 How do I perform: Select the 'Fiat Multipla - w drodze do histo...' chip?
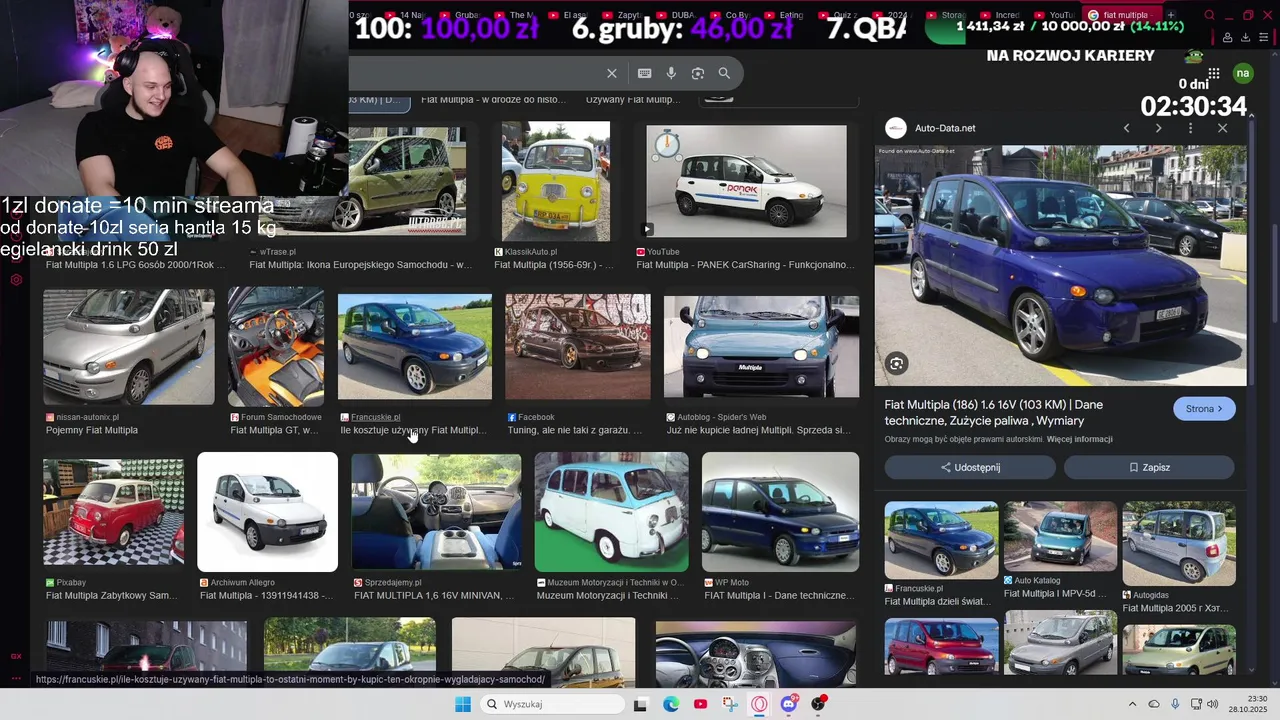click(x=492, y=99)
